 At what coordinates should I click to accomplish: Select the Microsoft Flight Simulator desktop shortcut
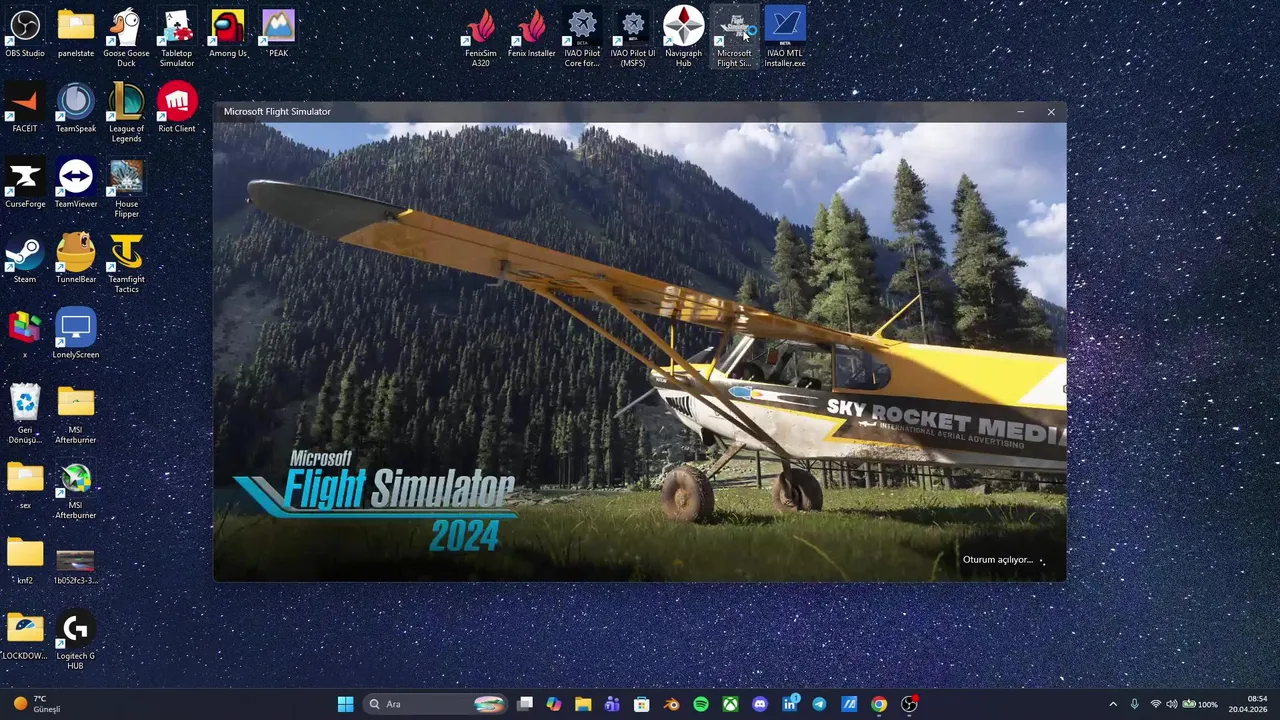(734, 37)
